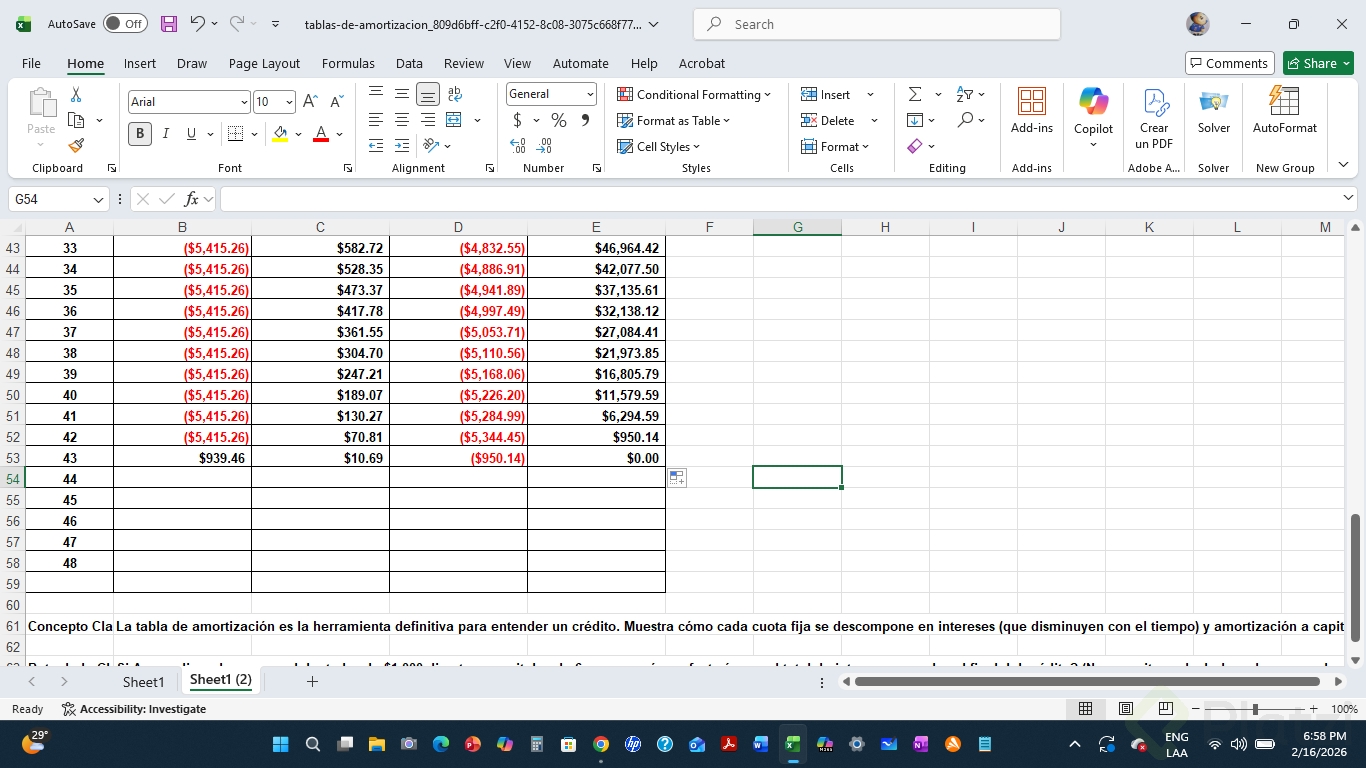1366x768 pixels.
Task: Click the Share button
Action: pos(1318,63)
